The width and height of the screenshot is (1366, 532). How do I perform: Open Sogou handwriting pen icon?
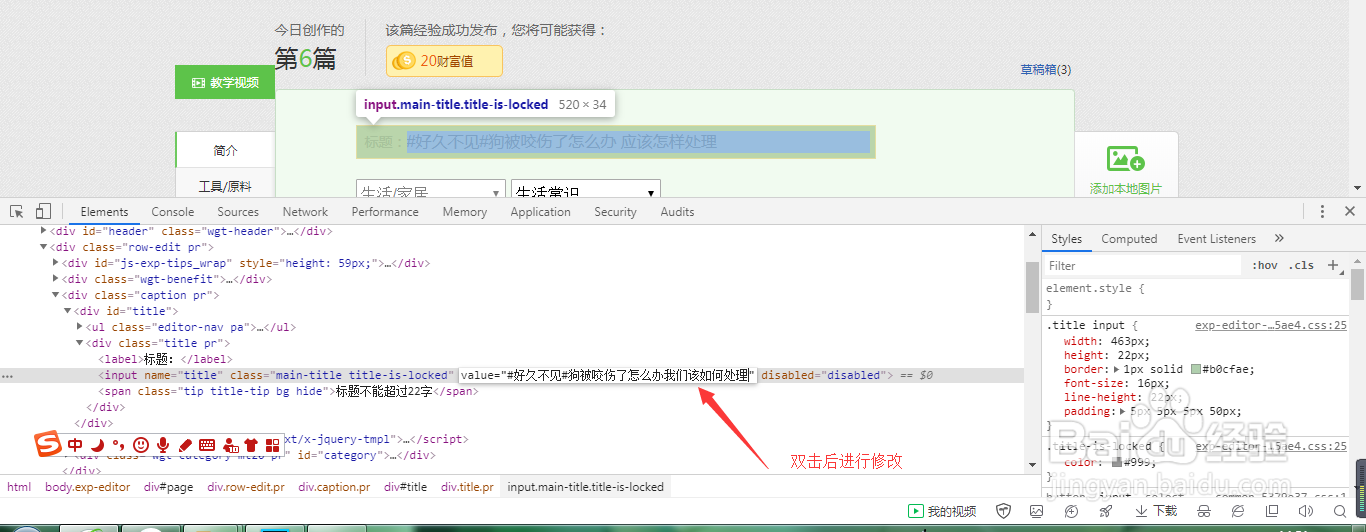185,445
